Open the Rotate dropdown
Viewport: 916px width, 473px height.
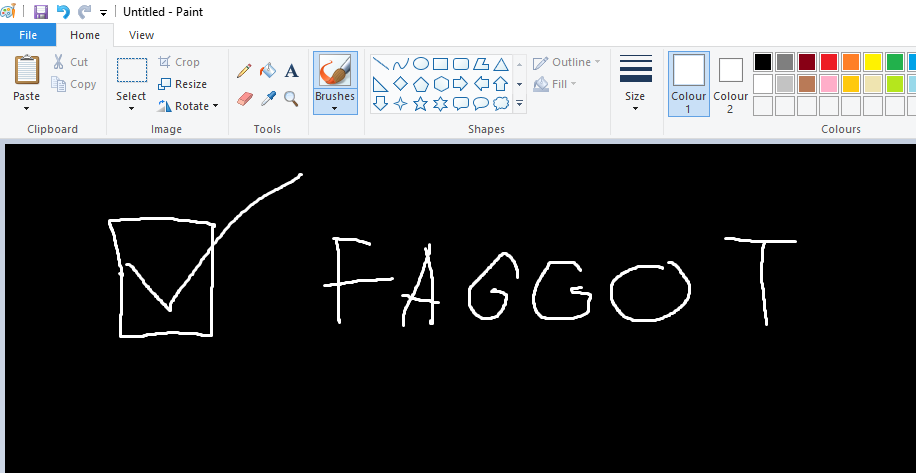(188, 106)
